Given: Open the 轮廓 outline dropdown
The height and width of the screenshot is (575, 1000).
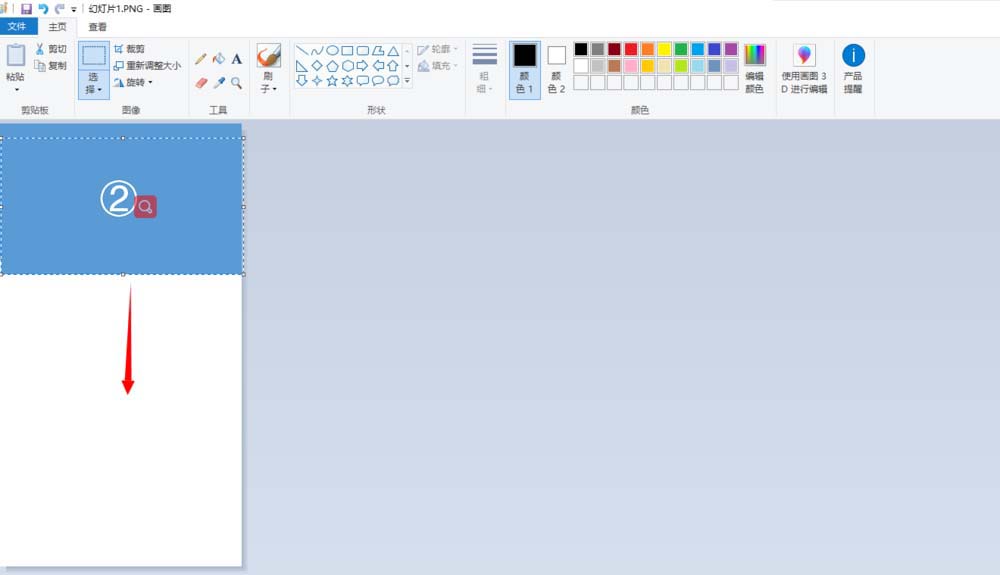Looking at the screenshot, I should [438, 49].
